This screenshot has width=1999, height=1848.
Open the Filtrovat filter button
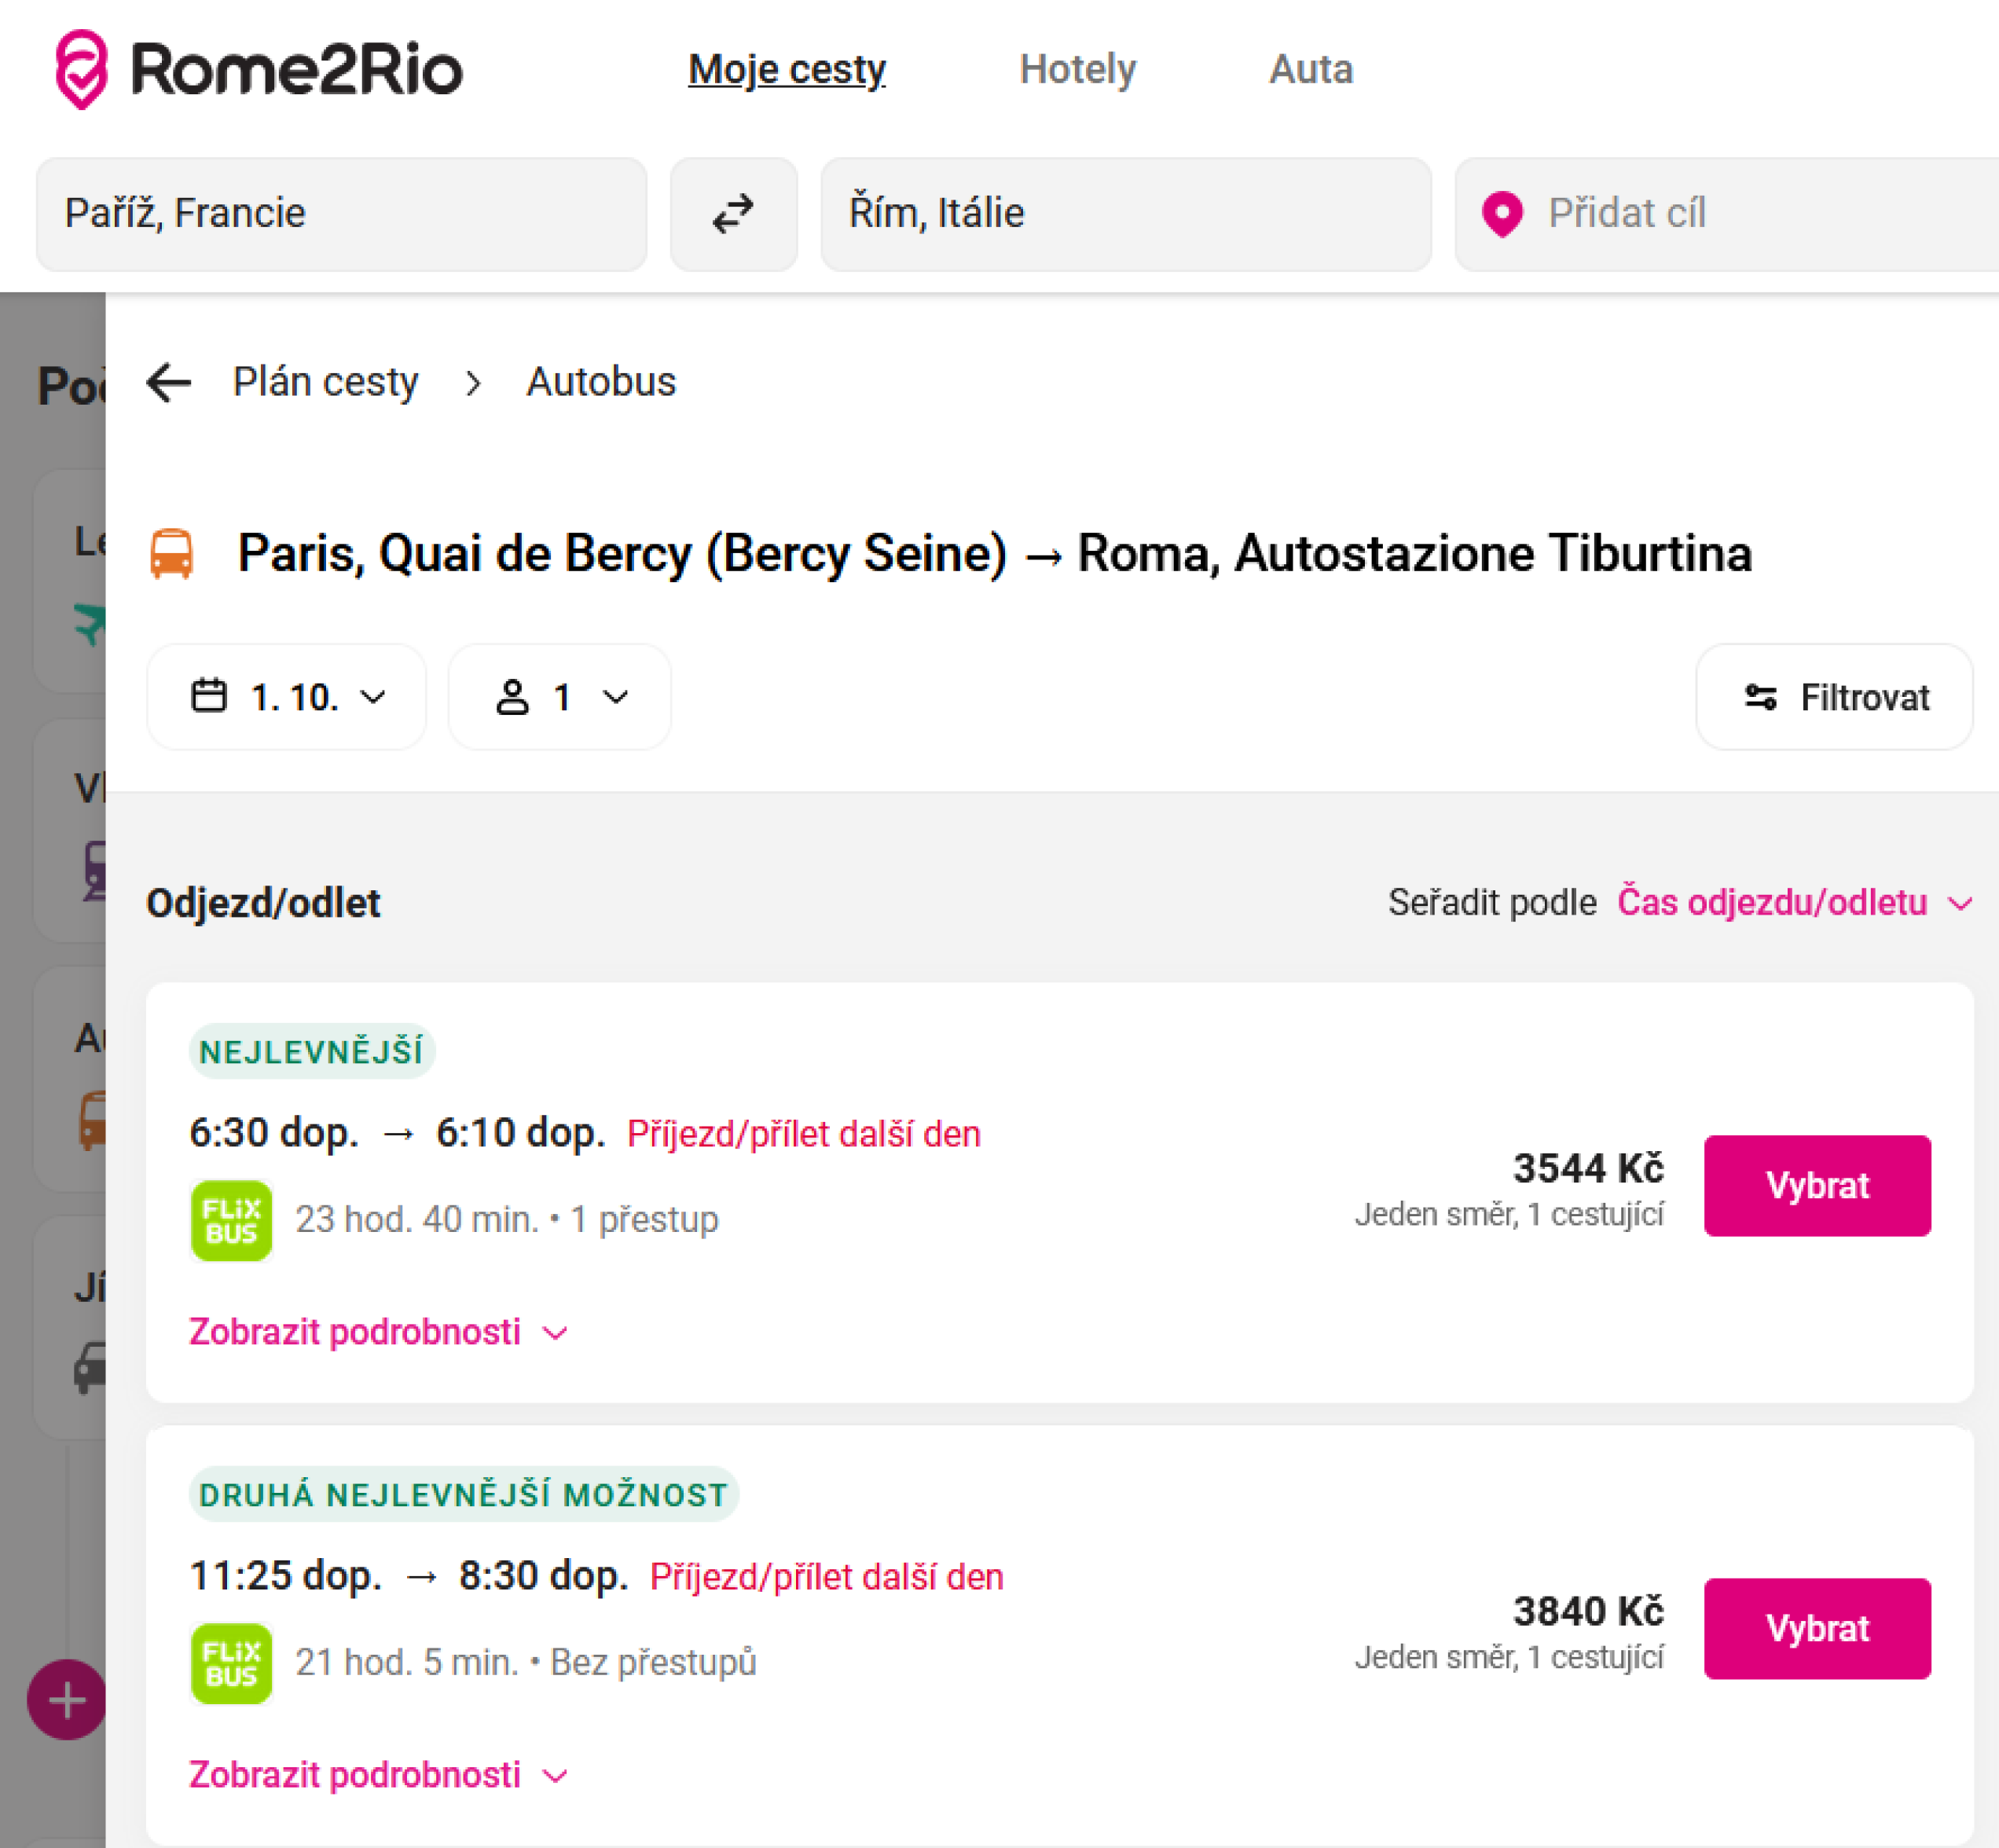coord(1834,697)
